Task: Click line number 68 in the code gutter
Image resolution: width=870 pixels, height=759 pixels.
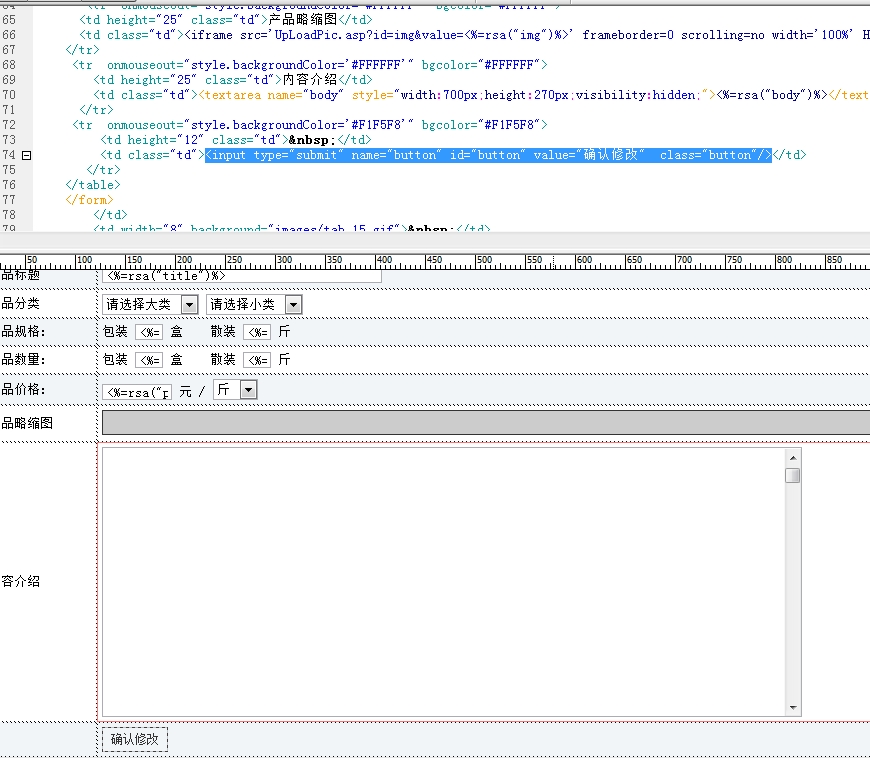Action: point(9,65)
